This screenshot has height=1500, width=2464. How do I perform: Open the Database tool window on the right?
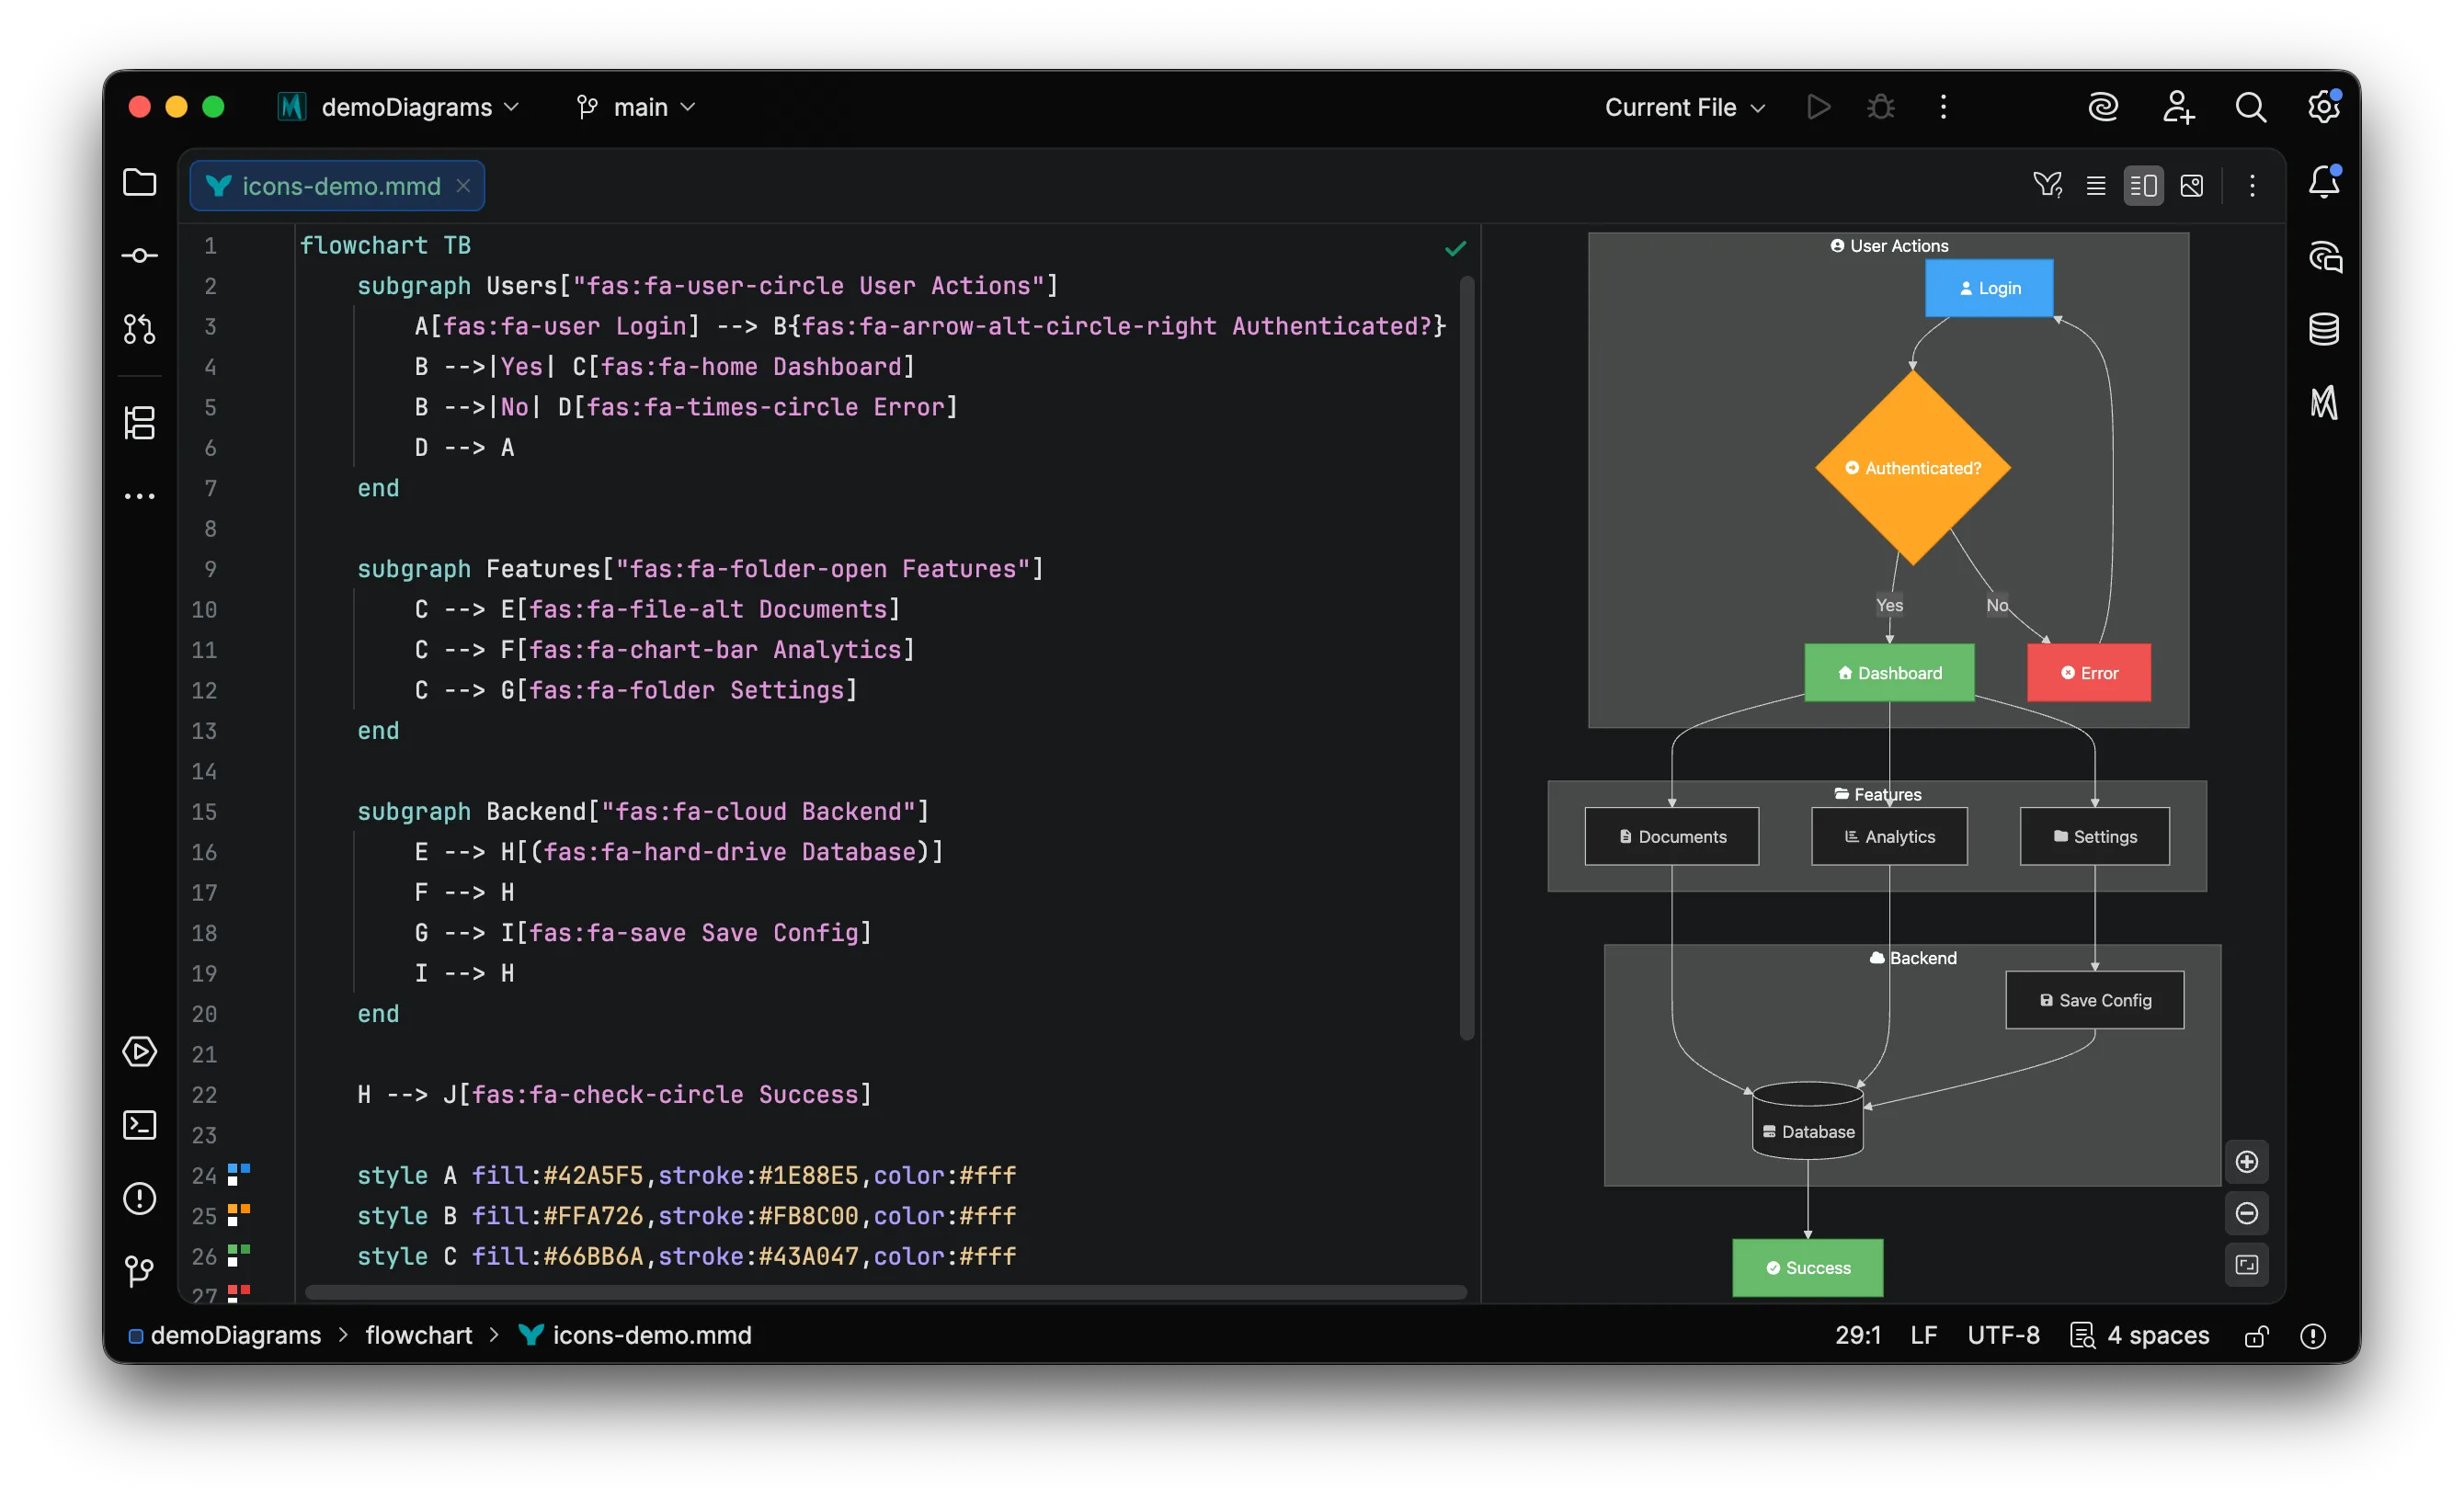click(2324, 329)
